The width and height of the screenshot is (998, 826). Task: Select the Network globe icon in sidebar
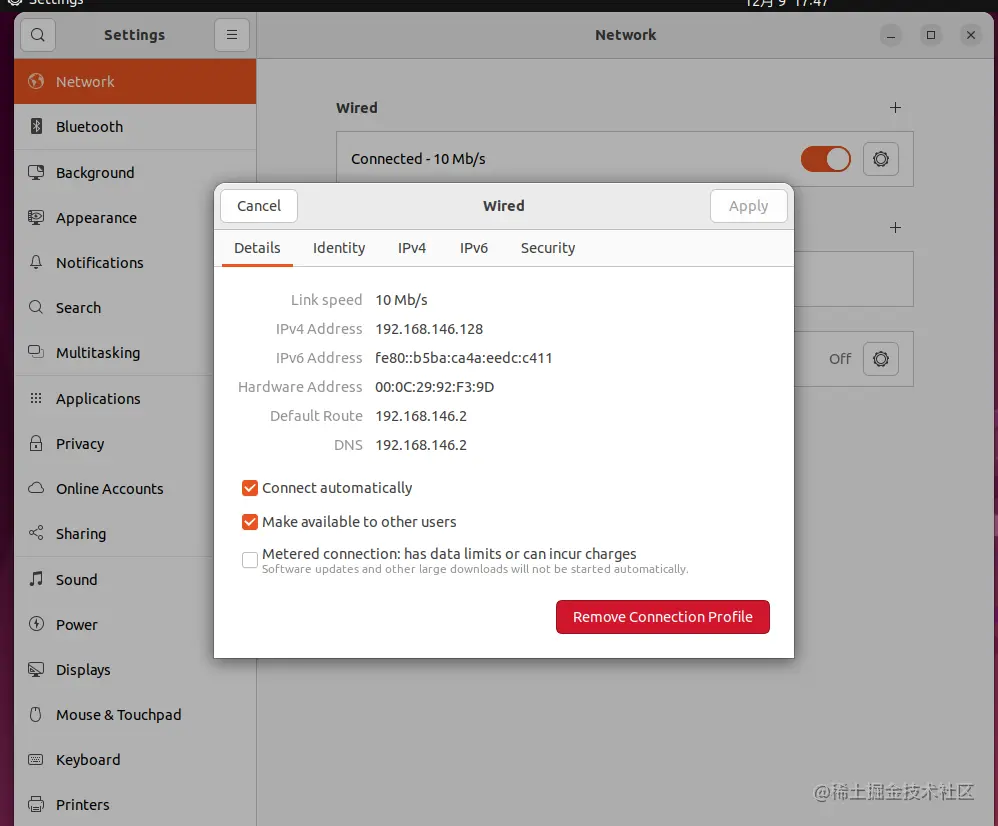pos(36,81)
